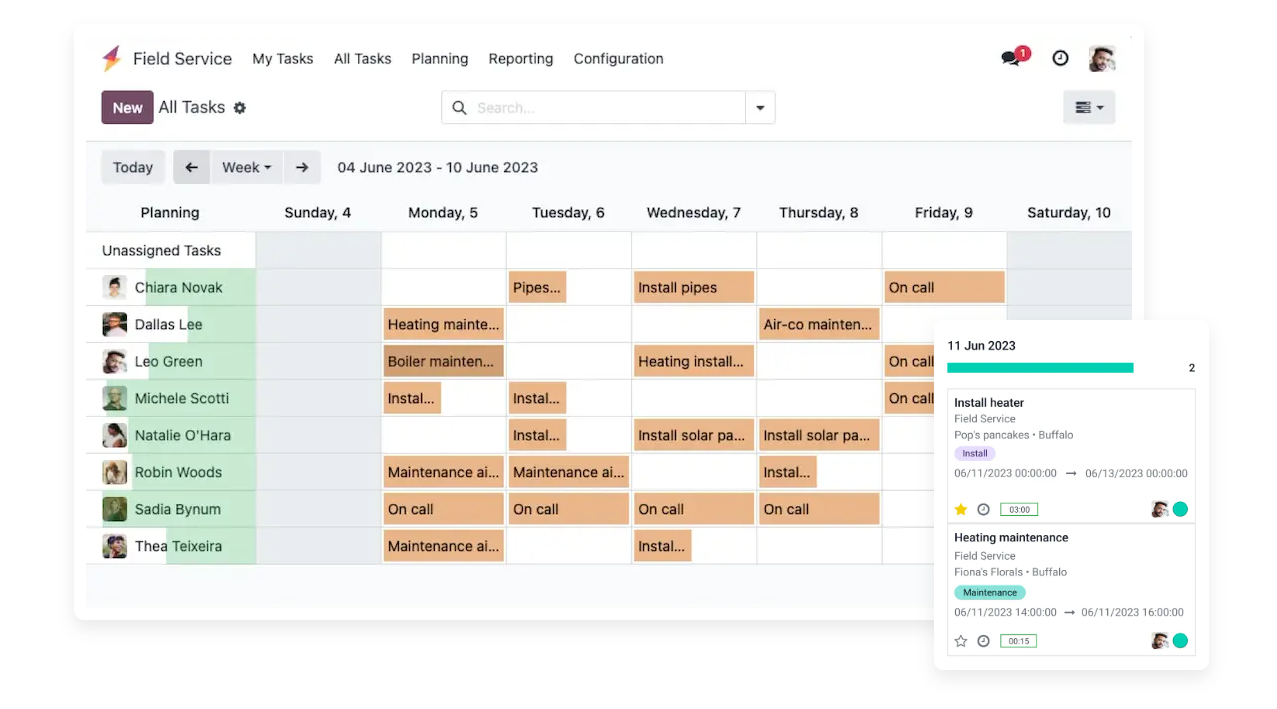Click the magnifier search icon

pyautogui.click(x=459, y=108)
